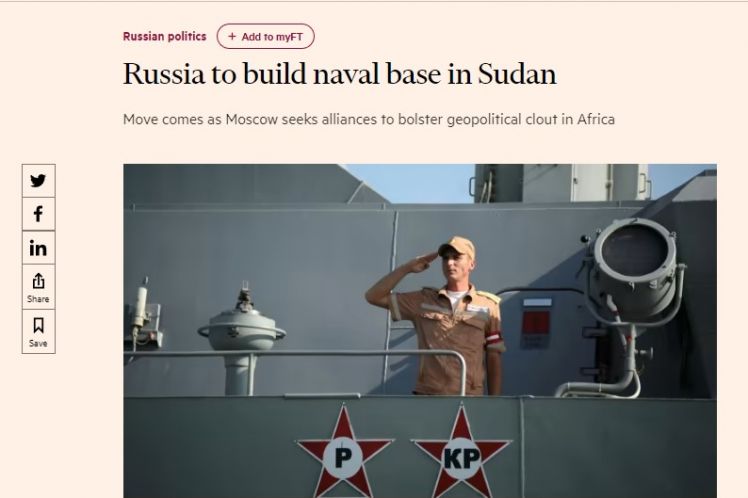Click the word Sudan in the headline
The height and width of the screenshot is (498, 748).
tap(517, 74)
